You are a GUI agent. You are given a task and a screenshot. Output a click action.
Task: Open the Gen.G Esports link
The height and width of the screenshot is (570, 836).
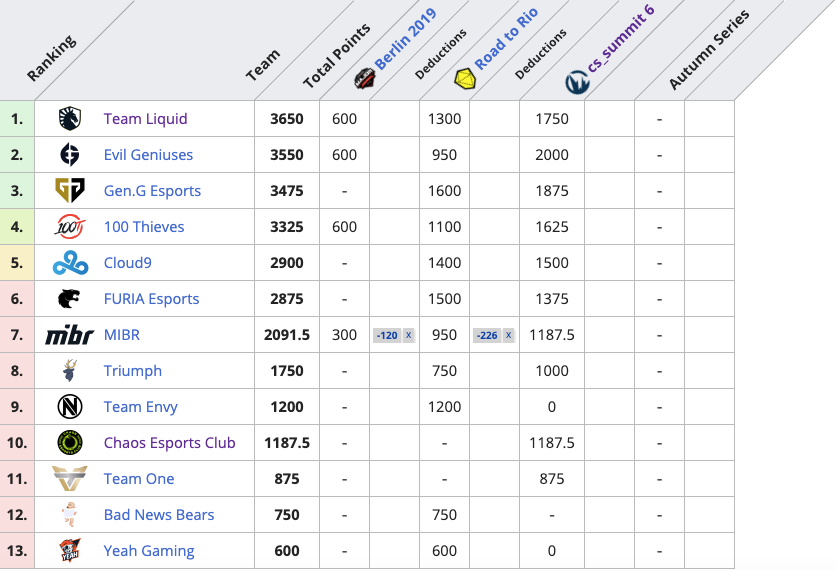(x=152, y=190)
